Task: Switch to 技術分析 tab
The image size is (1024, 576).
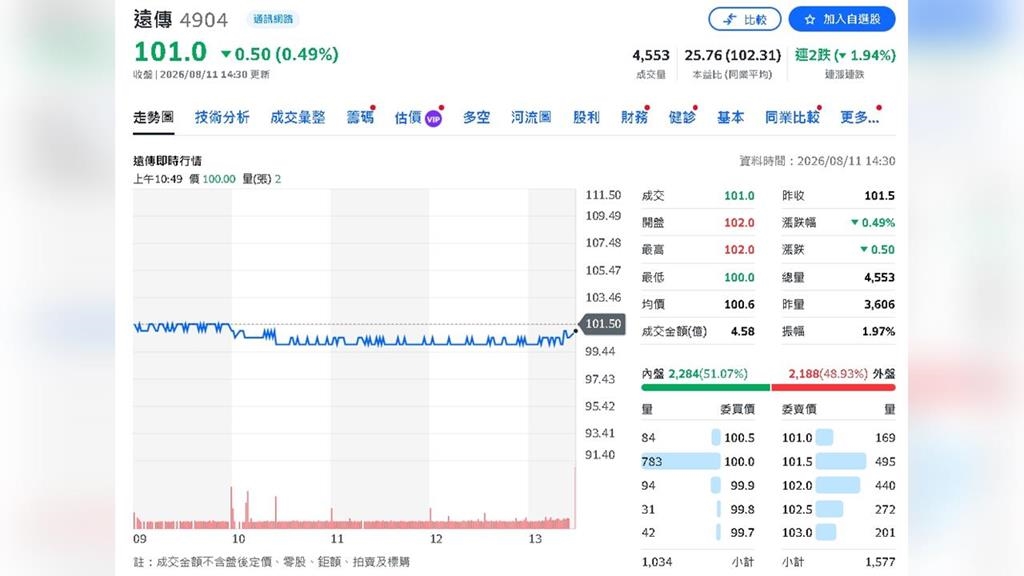Action: (222, 118)
